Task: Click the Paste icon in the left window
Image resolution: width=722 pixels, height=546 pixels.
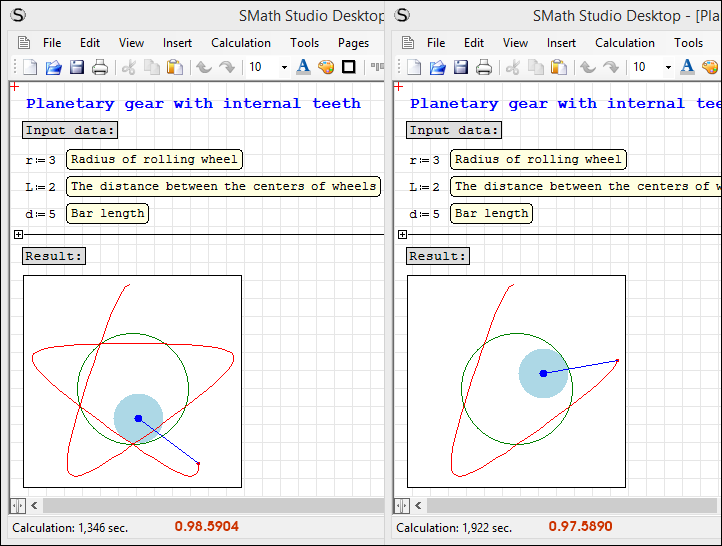Action: tap(175, 67)
